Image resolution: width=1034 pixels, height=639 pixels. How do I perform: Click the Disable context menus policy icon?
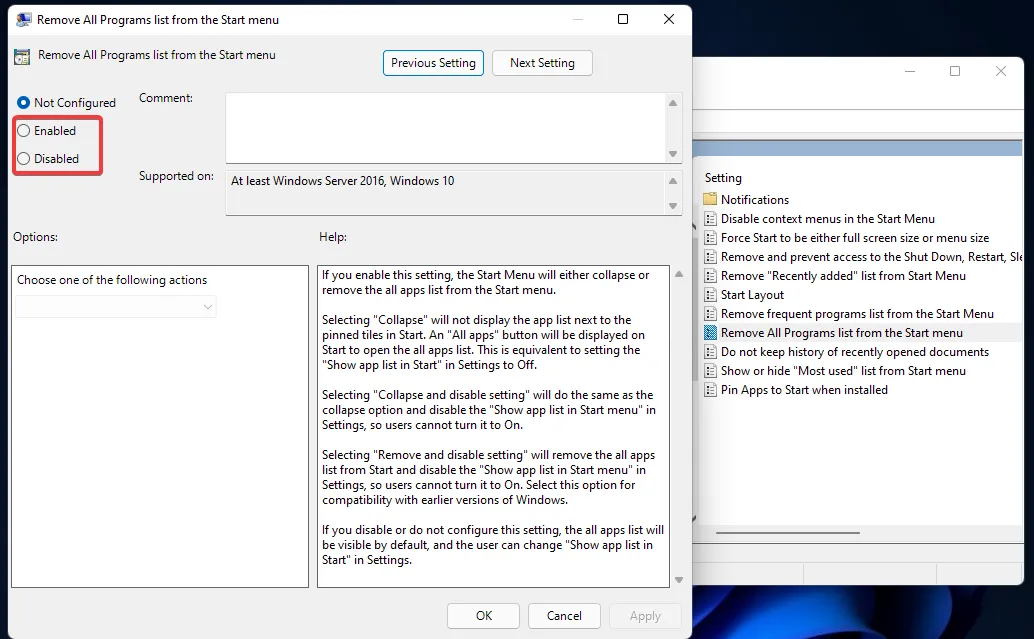click(710, 219)
